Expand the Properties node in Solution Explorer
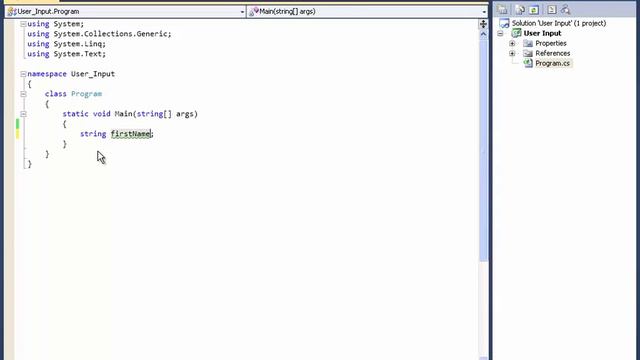 (512, 43)
